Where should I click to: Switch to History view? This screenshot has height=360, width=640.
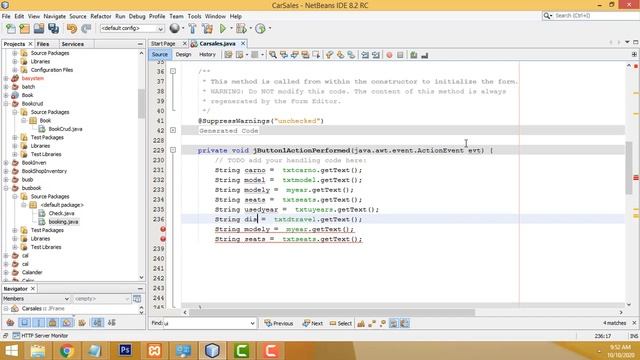tap(207, 54)
